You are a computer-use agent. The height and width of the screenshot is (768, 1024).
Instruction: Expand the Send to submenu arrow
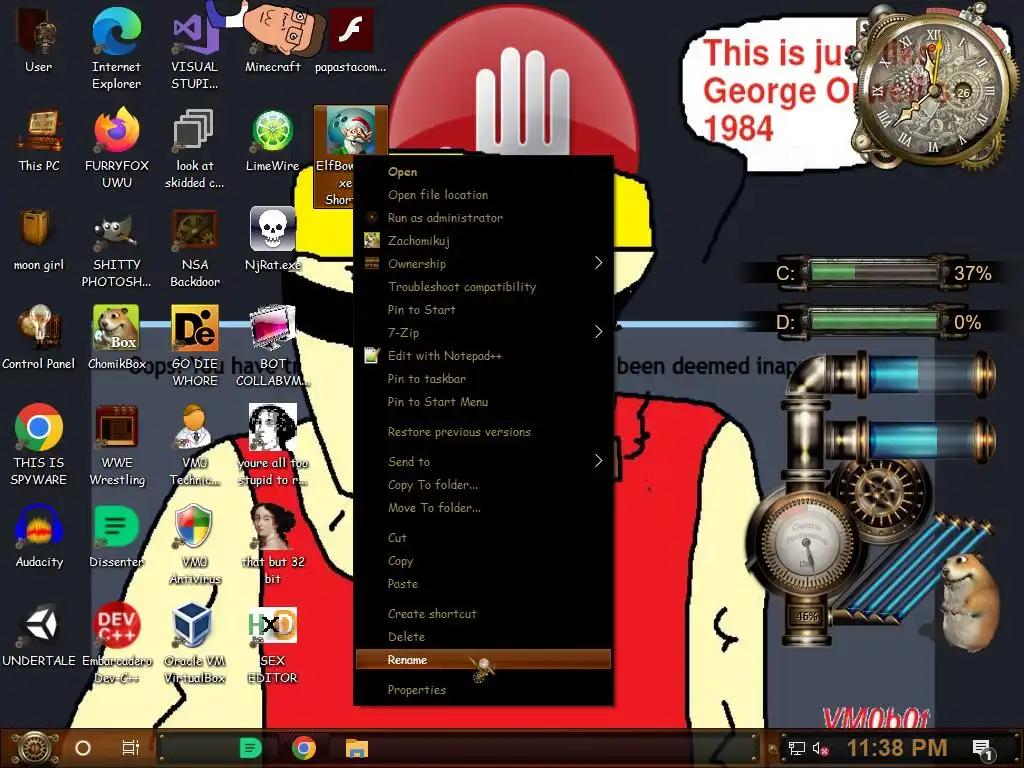pos(598,461)
